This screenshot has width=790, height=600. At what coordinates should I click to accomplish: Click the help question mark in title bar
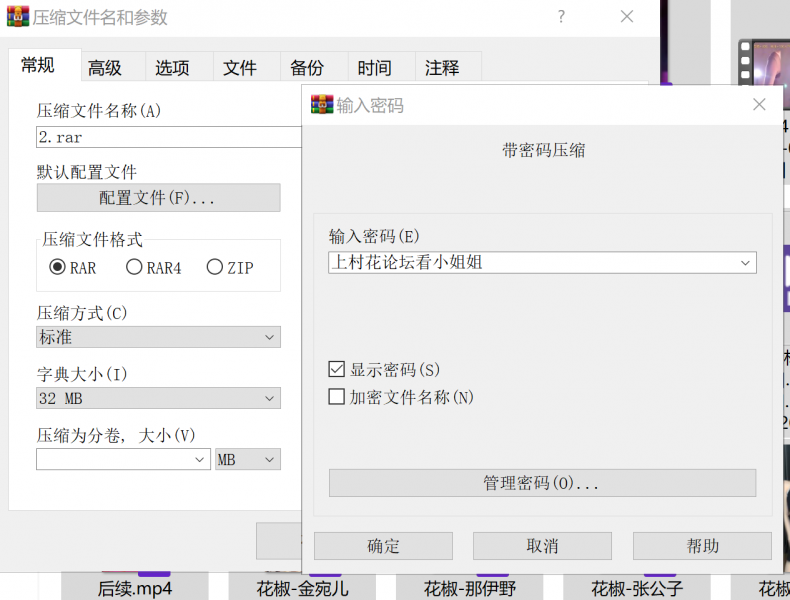click(561, 17)
